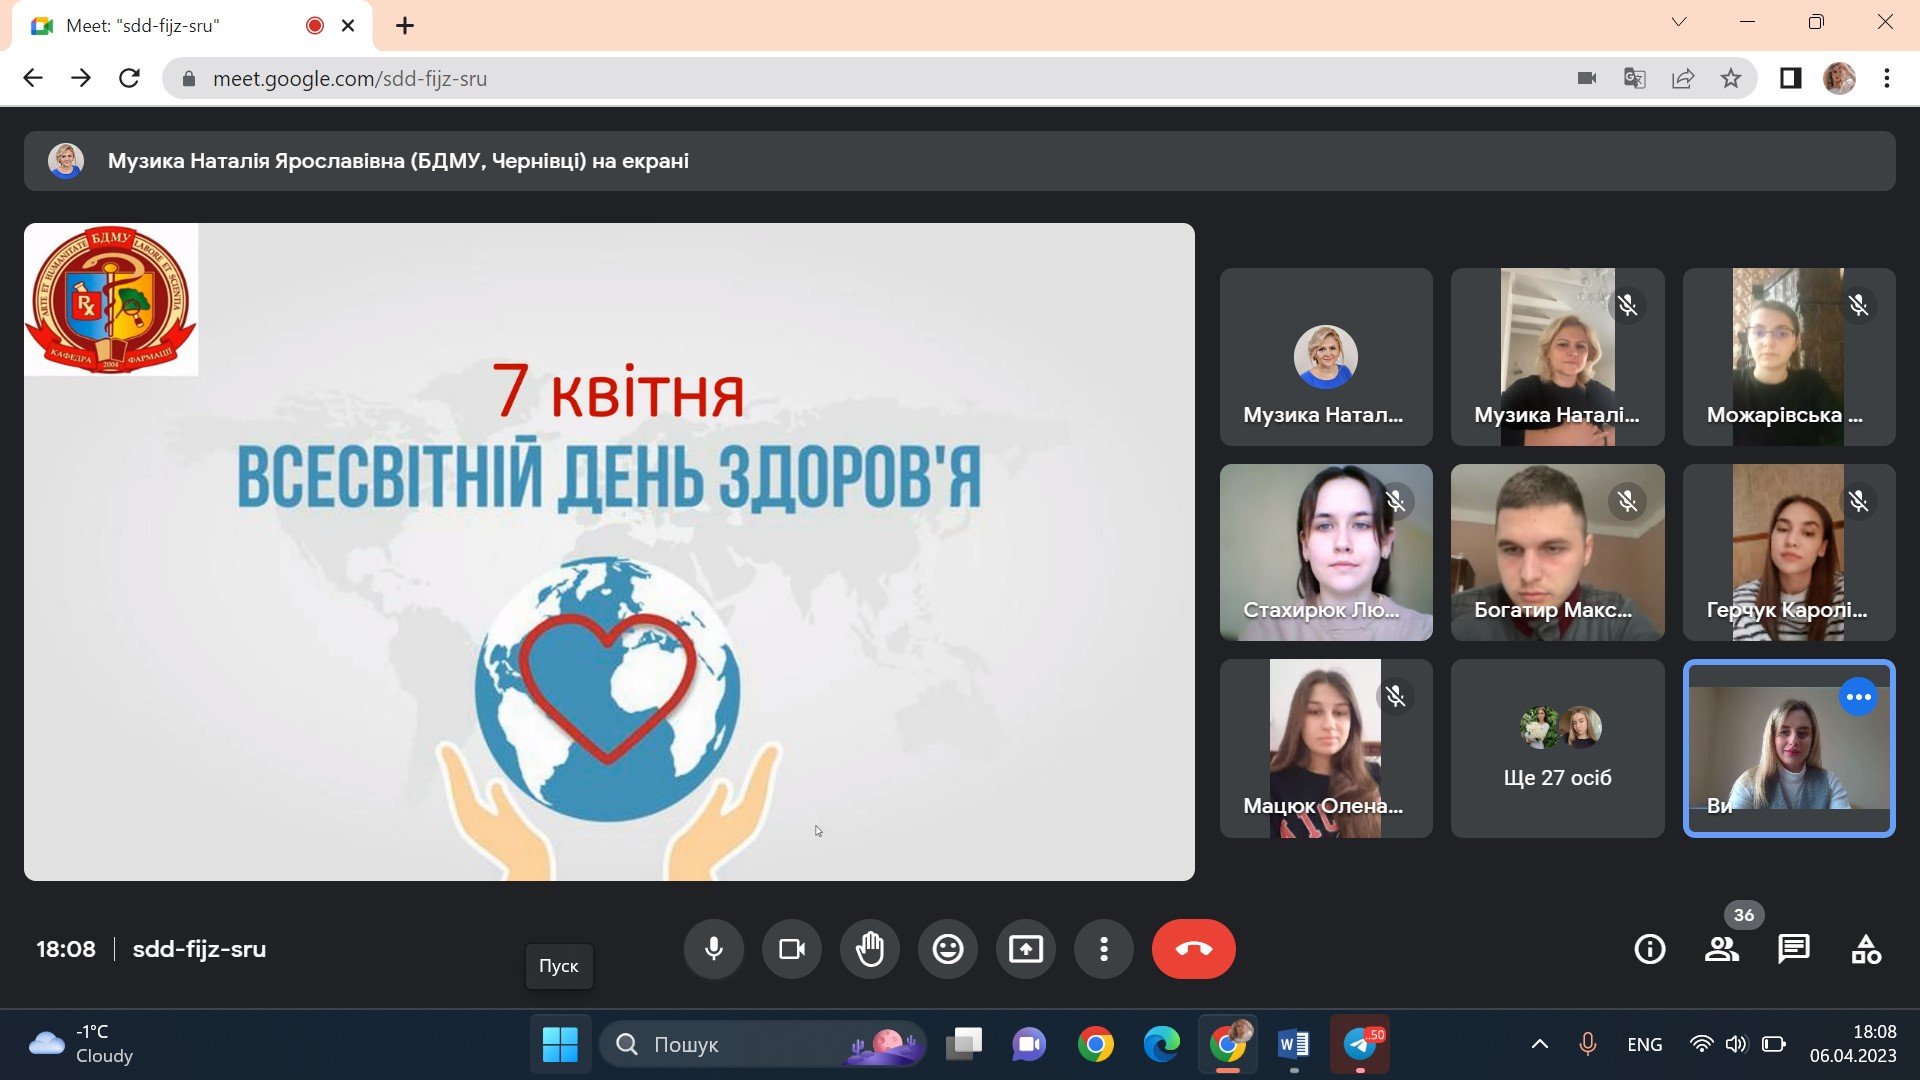
Task: Click the present screen button
Action: [1025, 949]
